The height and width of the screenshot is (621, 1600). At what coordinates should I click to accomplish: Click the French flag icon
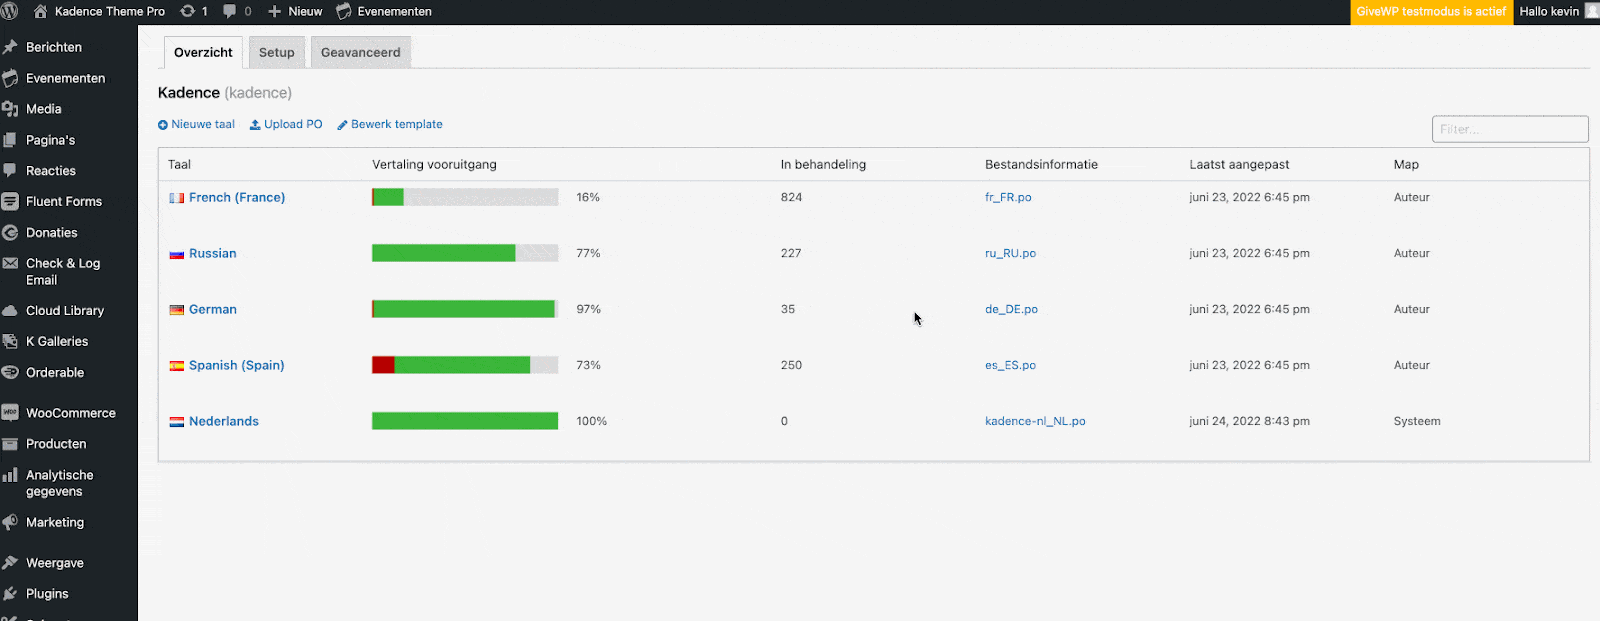click(x=177, y=198)
